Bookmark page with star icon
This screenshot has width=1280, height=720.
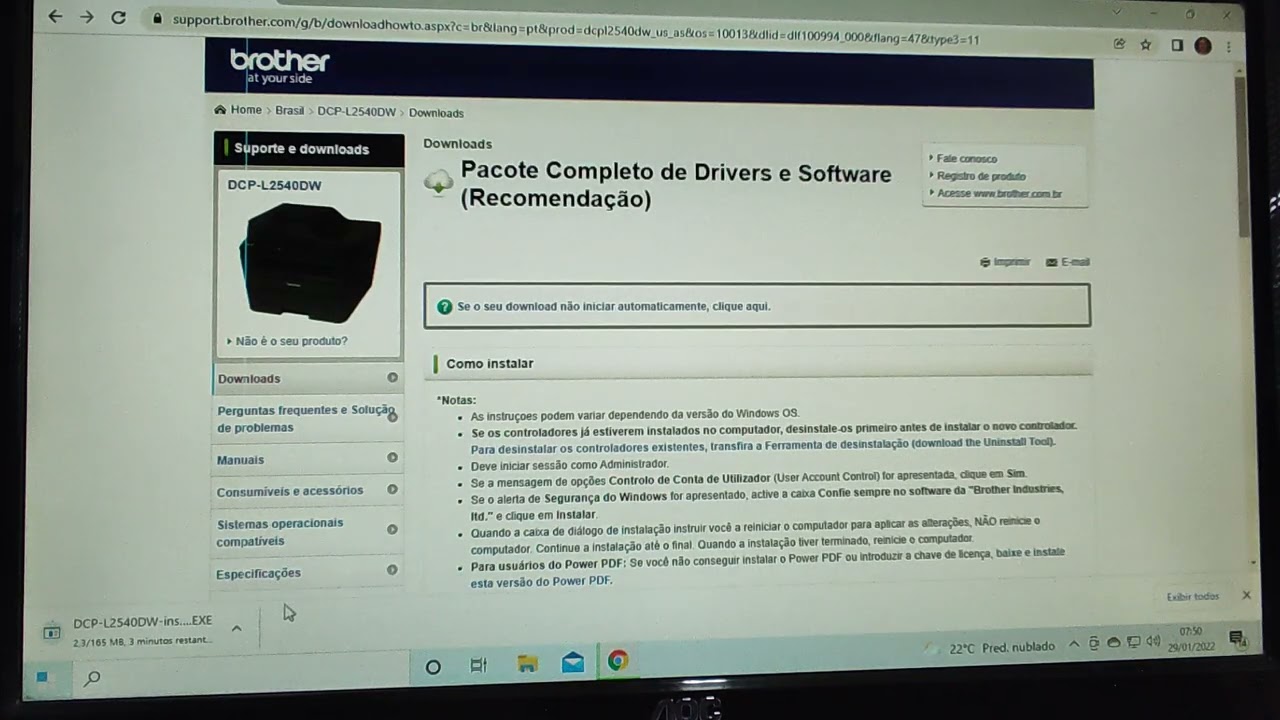point(1146,45)
